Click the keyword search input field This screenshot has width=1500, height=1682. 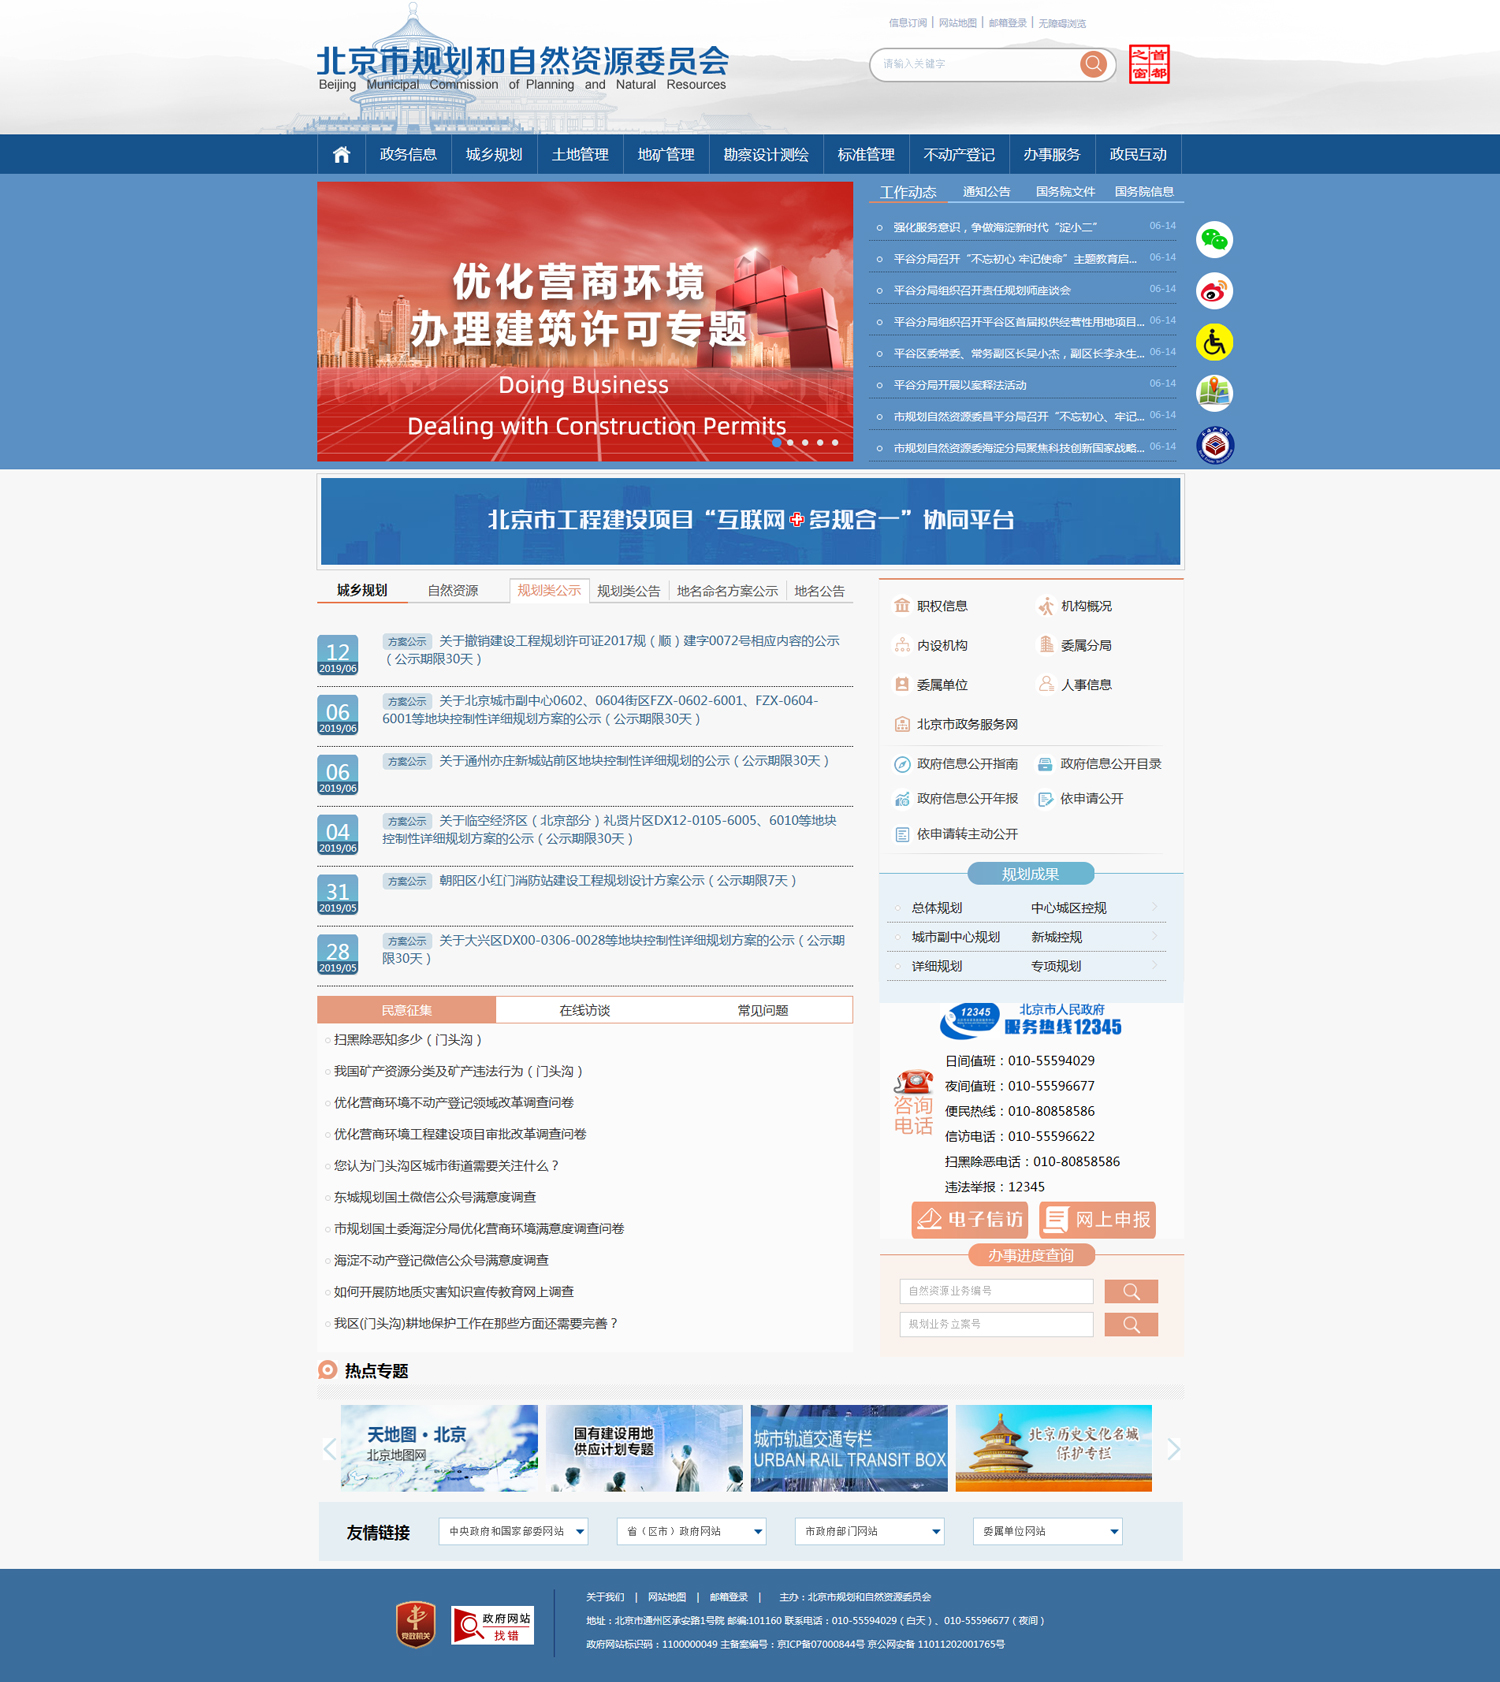(976, 64)
